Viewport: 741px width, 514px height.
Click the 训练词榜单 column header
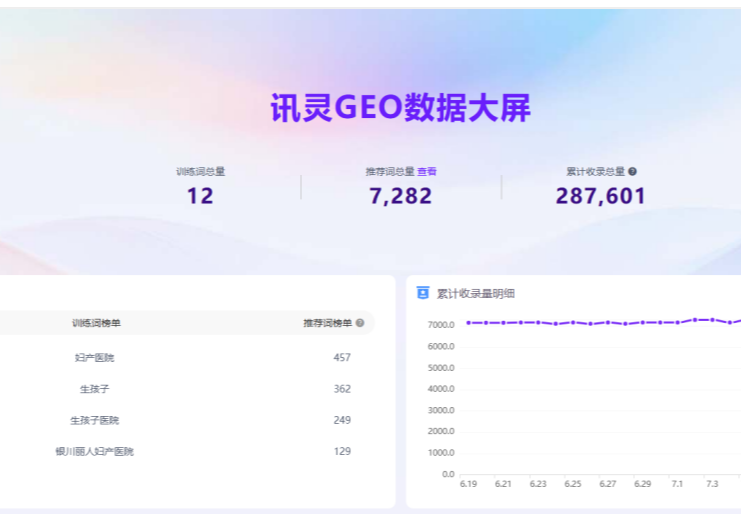click(x=96, y=323)
